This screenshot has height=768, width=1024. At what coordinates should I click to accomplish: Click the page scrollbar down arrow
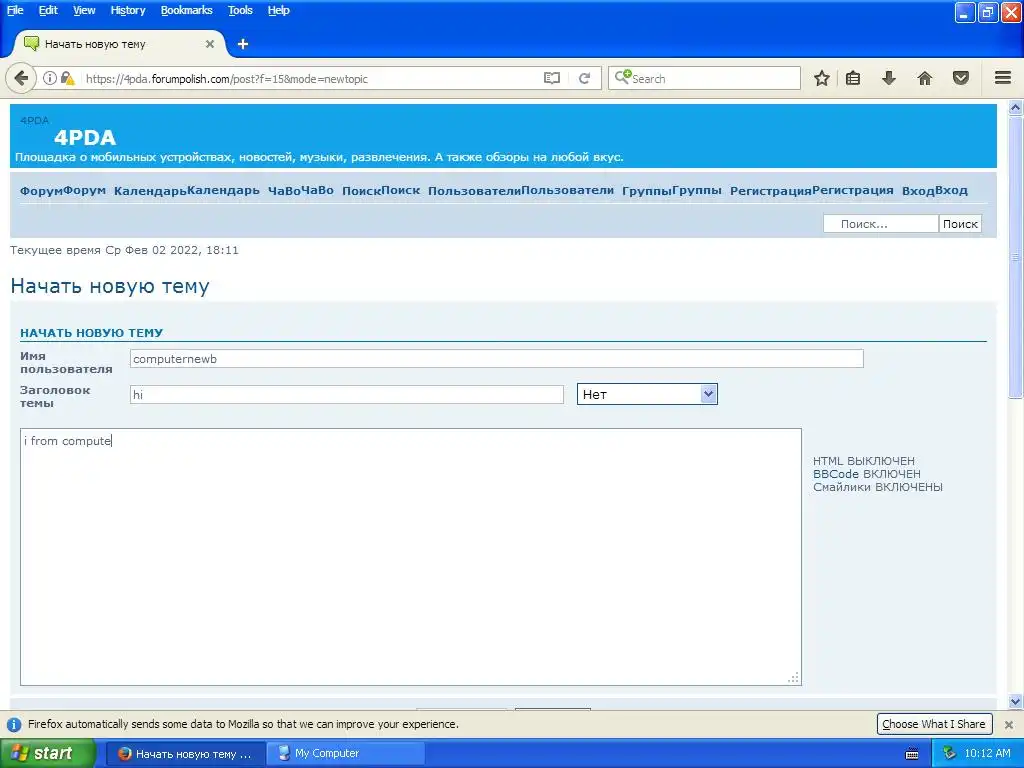tap(1016, 702)
